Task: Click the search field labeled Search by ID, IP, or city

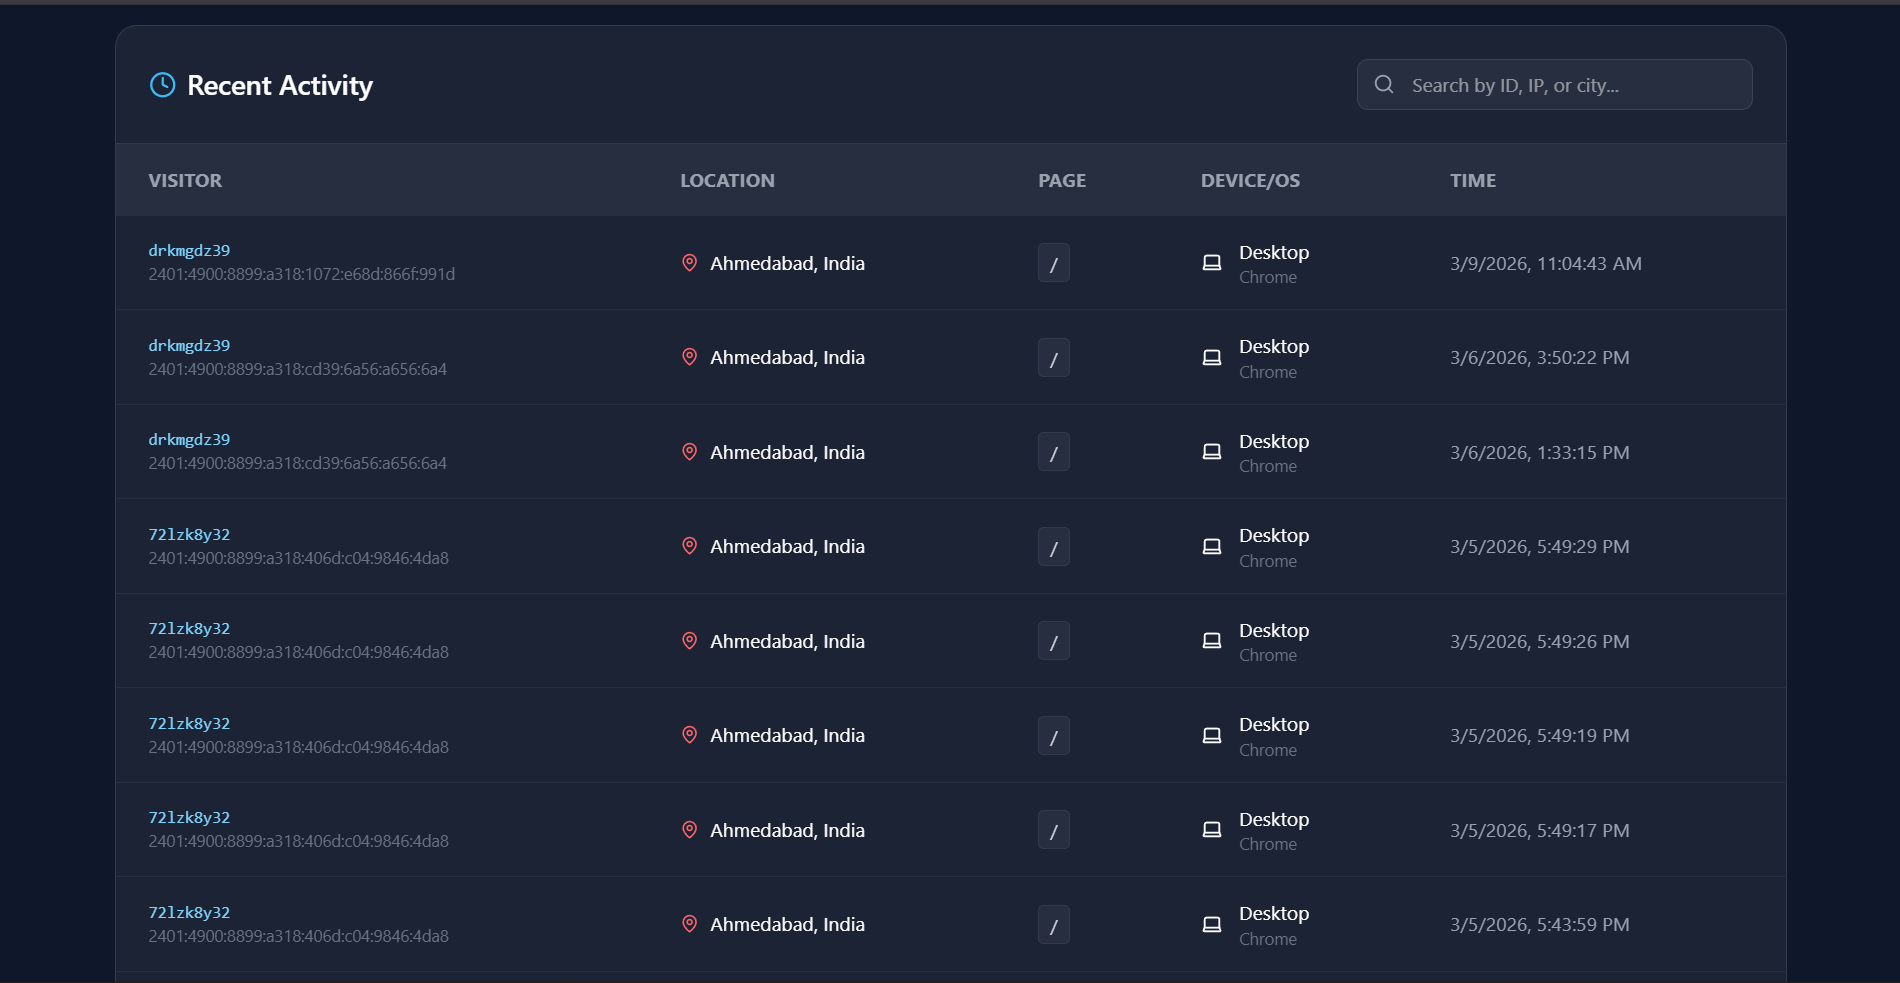Action: coord(1554,84)
